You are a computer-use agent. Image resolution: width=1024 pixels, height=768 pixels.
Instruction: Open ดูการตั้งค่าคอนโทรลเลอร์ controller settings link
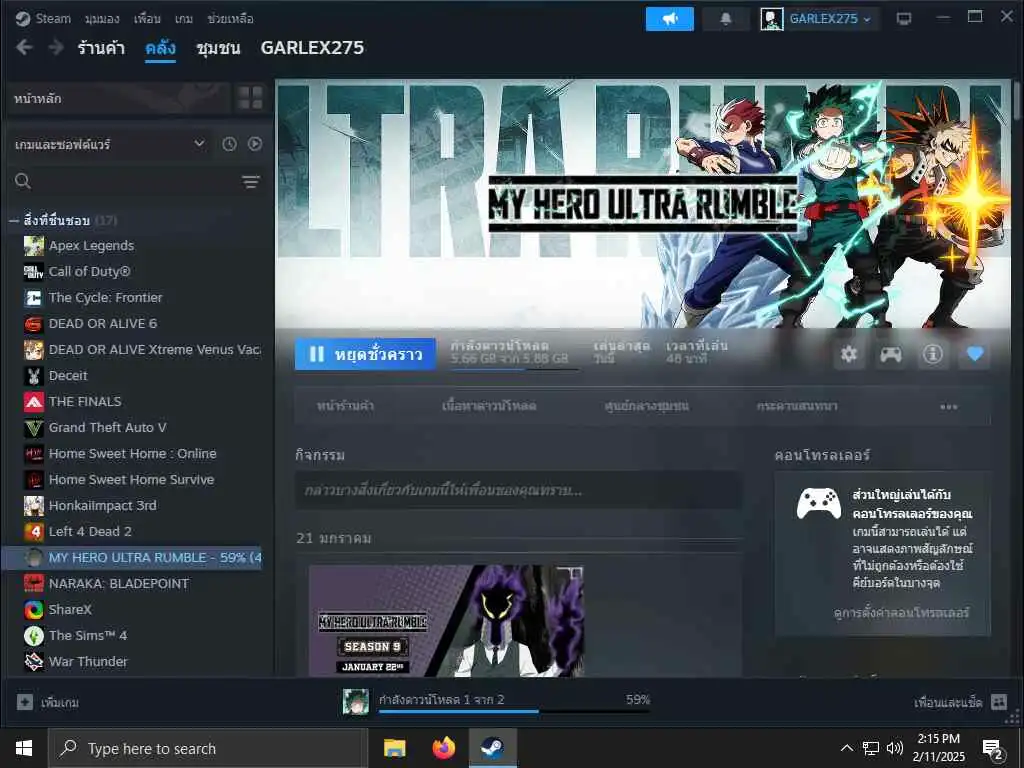tap(901, 613)
